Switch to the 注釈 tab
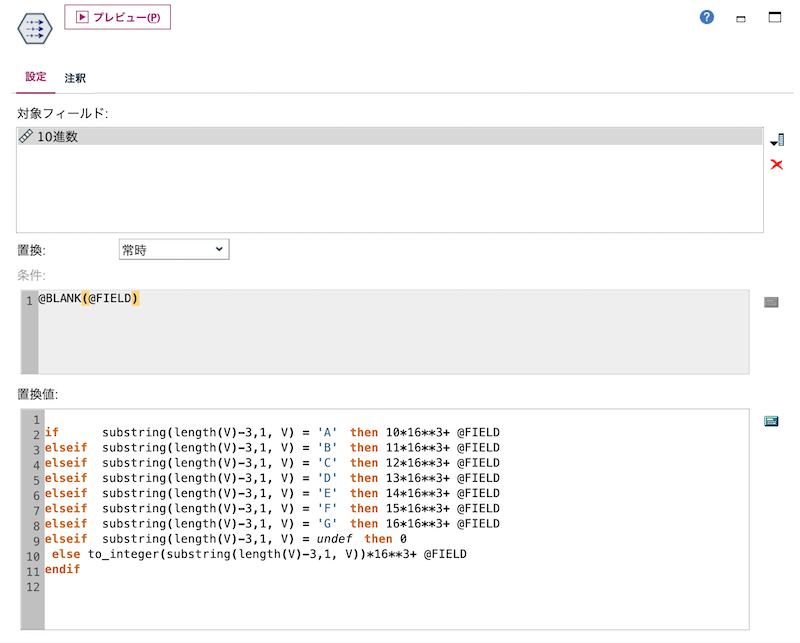 click(x=74, y=77)
